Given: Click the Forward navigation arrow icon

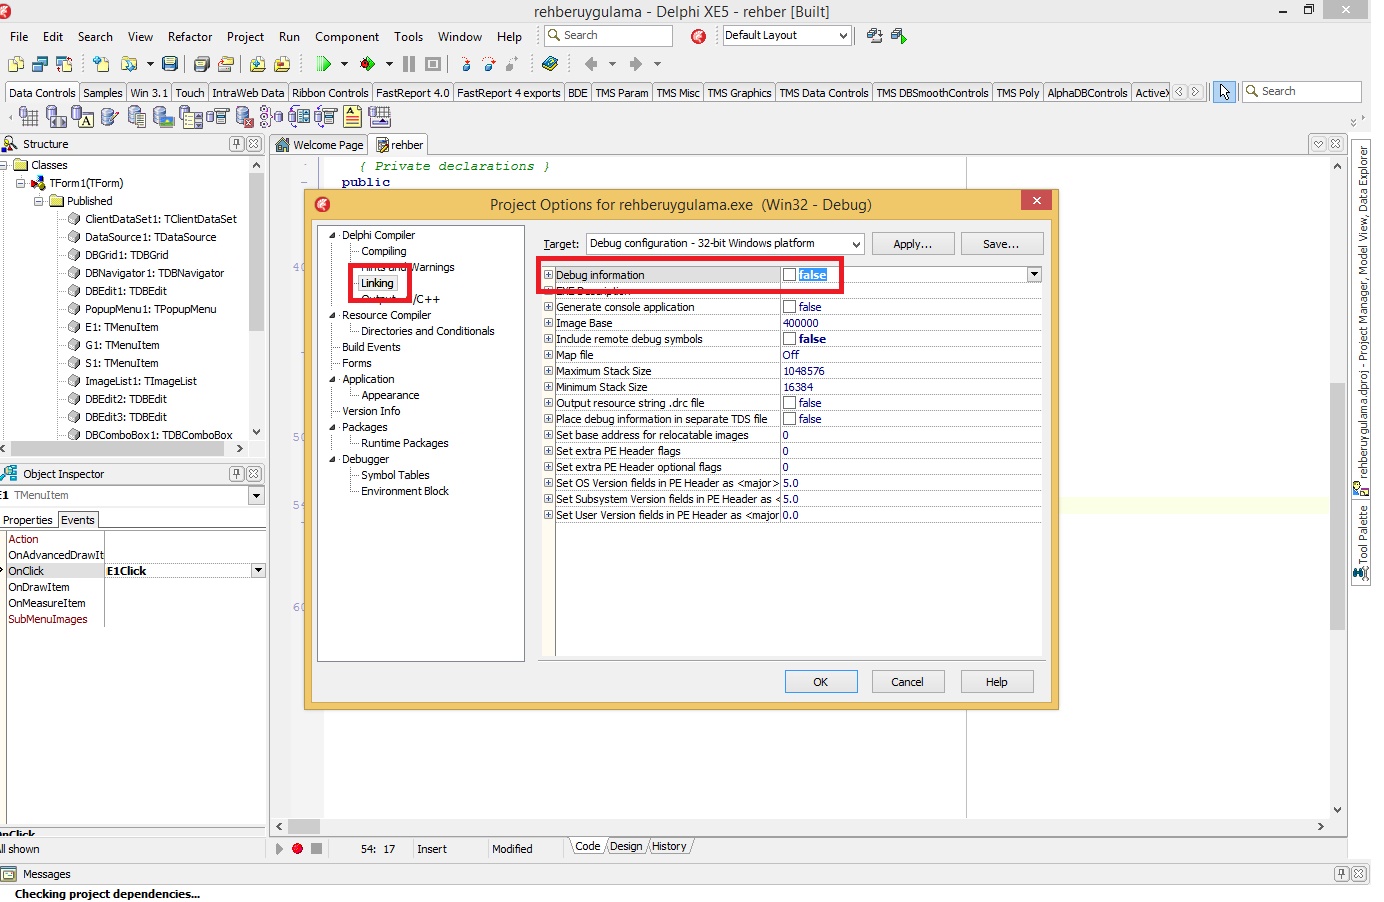Looking at the screenshot, I should [x=635, y=64].
